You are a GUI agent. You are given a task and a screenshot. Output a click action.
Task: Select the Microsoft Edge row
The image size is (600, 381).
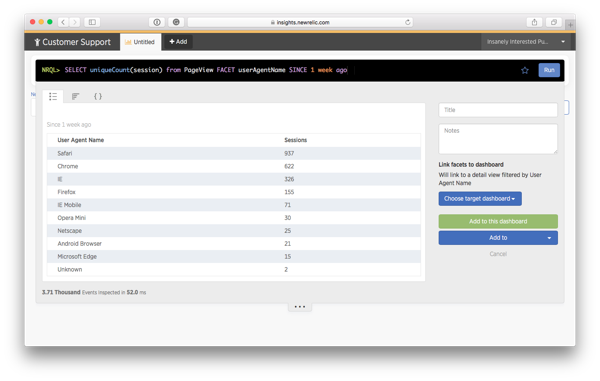[x=234, y=257]
